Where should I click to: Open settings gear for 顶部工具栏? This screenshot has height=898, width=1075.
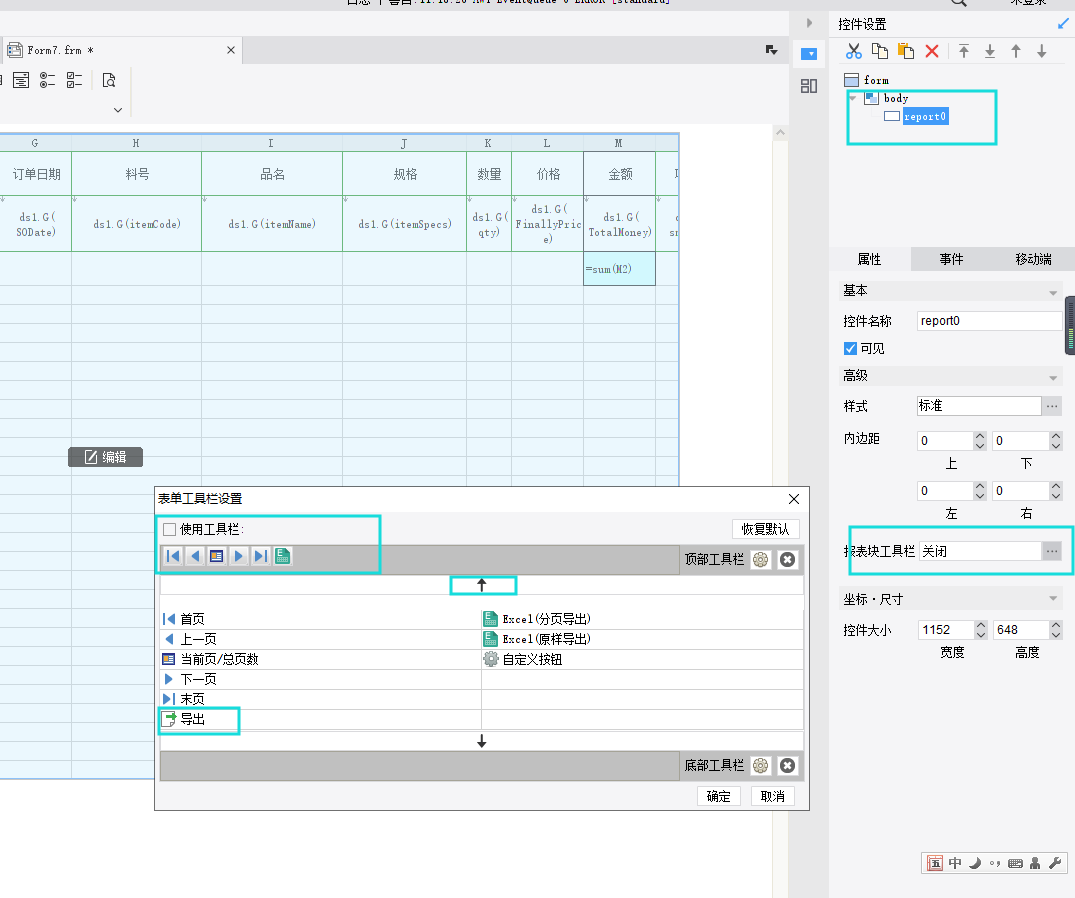point(760,559)
